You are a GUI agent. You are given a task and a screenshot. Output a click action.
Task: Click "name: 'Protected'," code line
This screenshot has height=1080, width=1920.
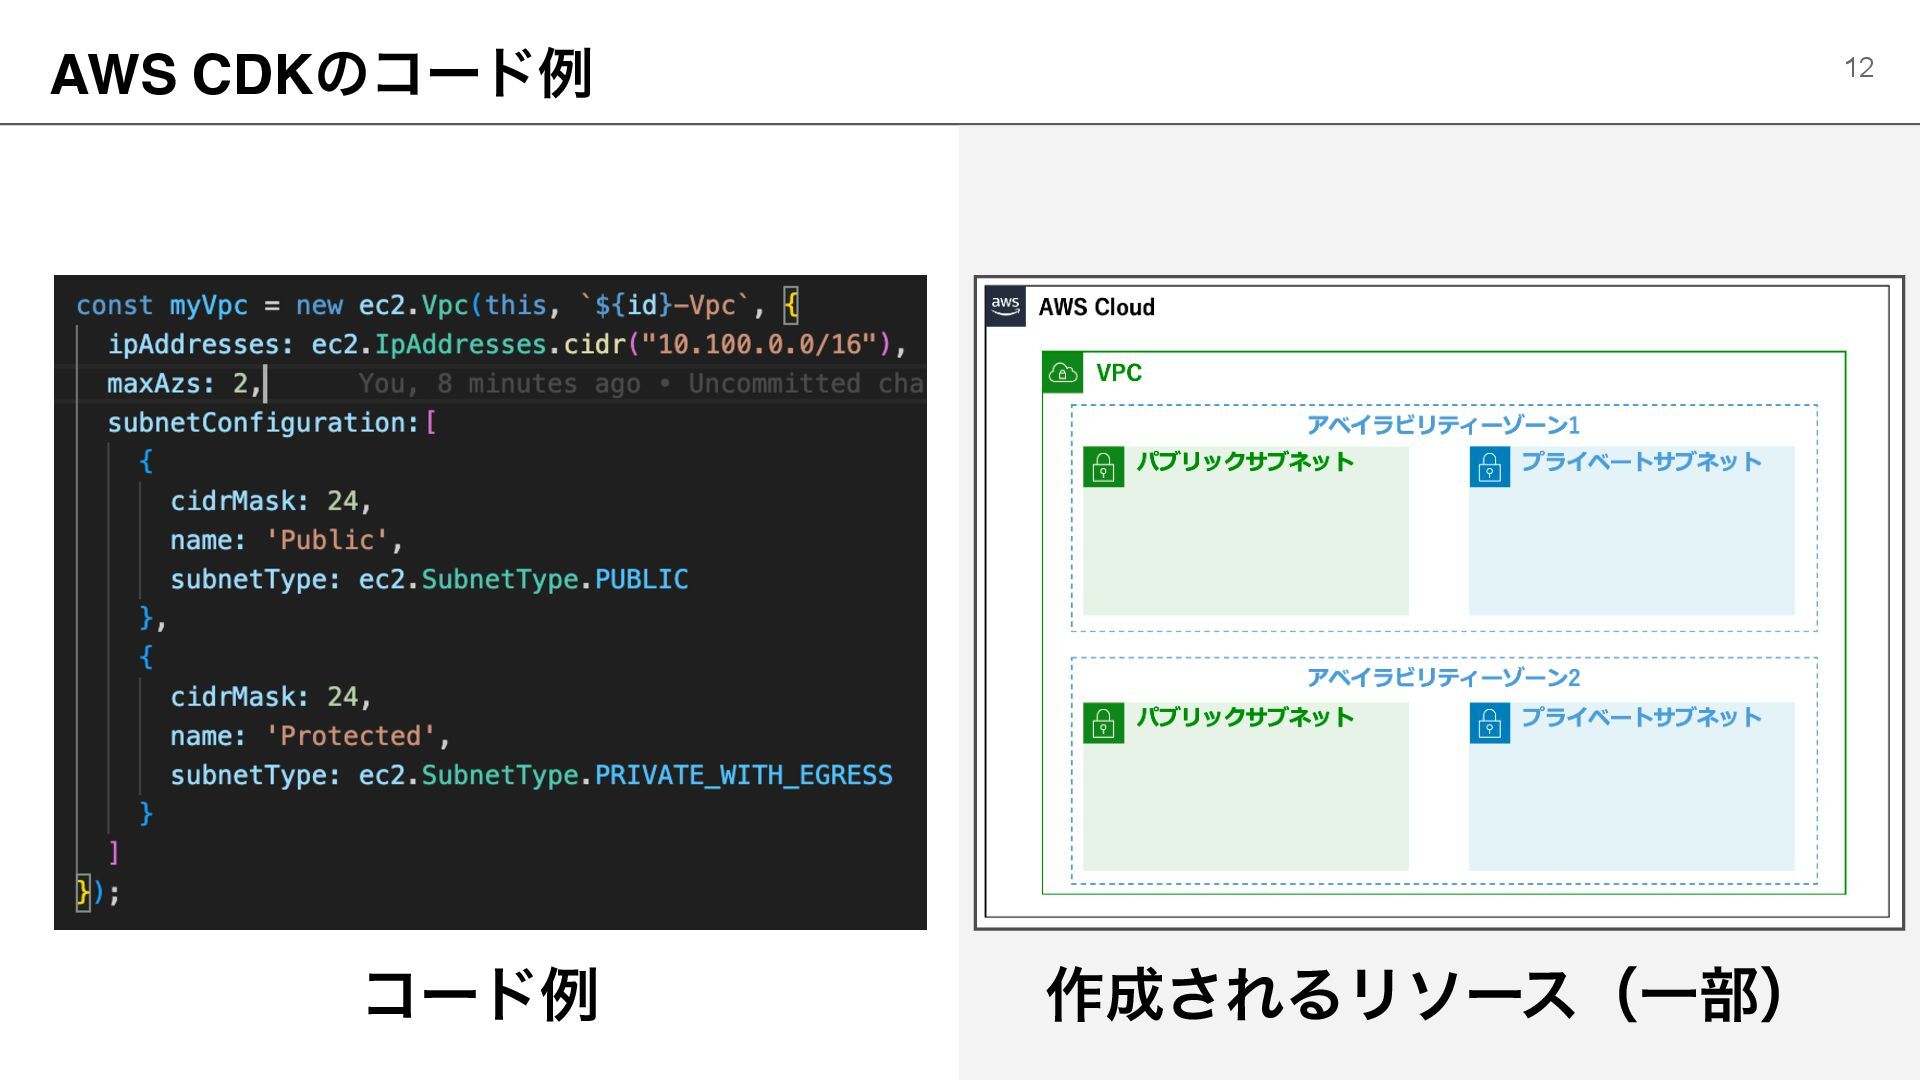pos(310,736)
